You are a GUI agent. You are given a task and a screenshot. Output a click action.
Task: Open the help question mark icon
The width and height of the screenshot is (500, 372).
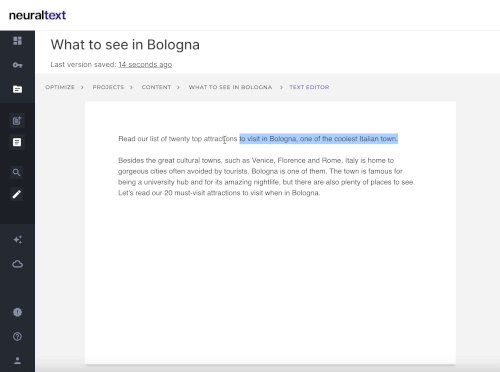click(17, 336)
